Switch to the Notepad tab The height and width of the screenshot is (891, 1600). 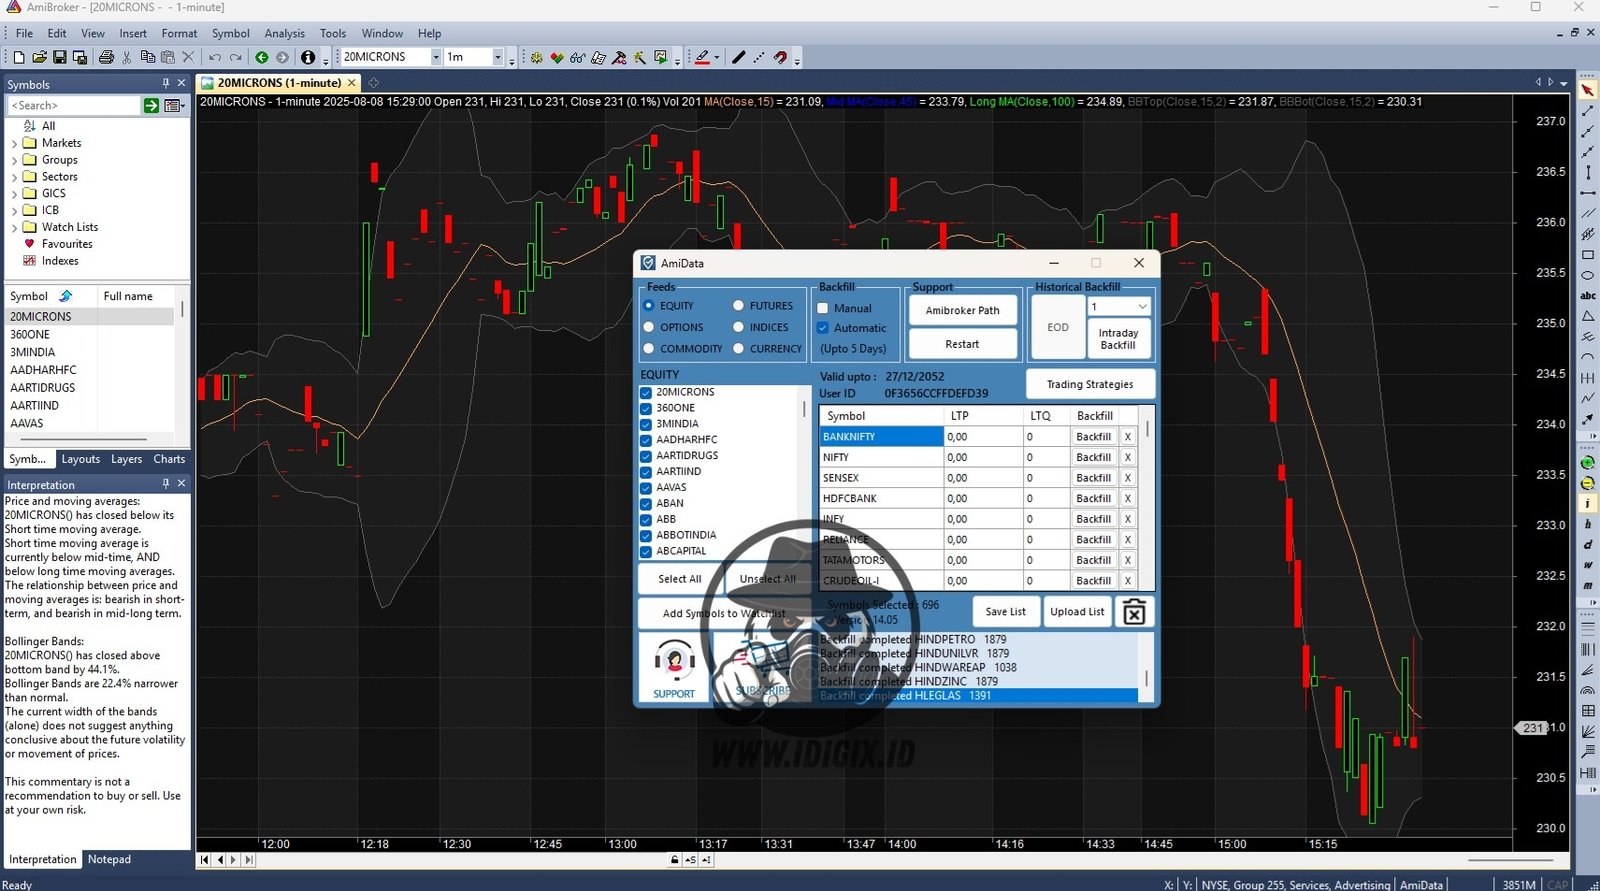[109, 859]
